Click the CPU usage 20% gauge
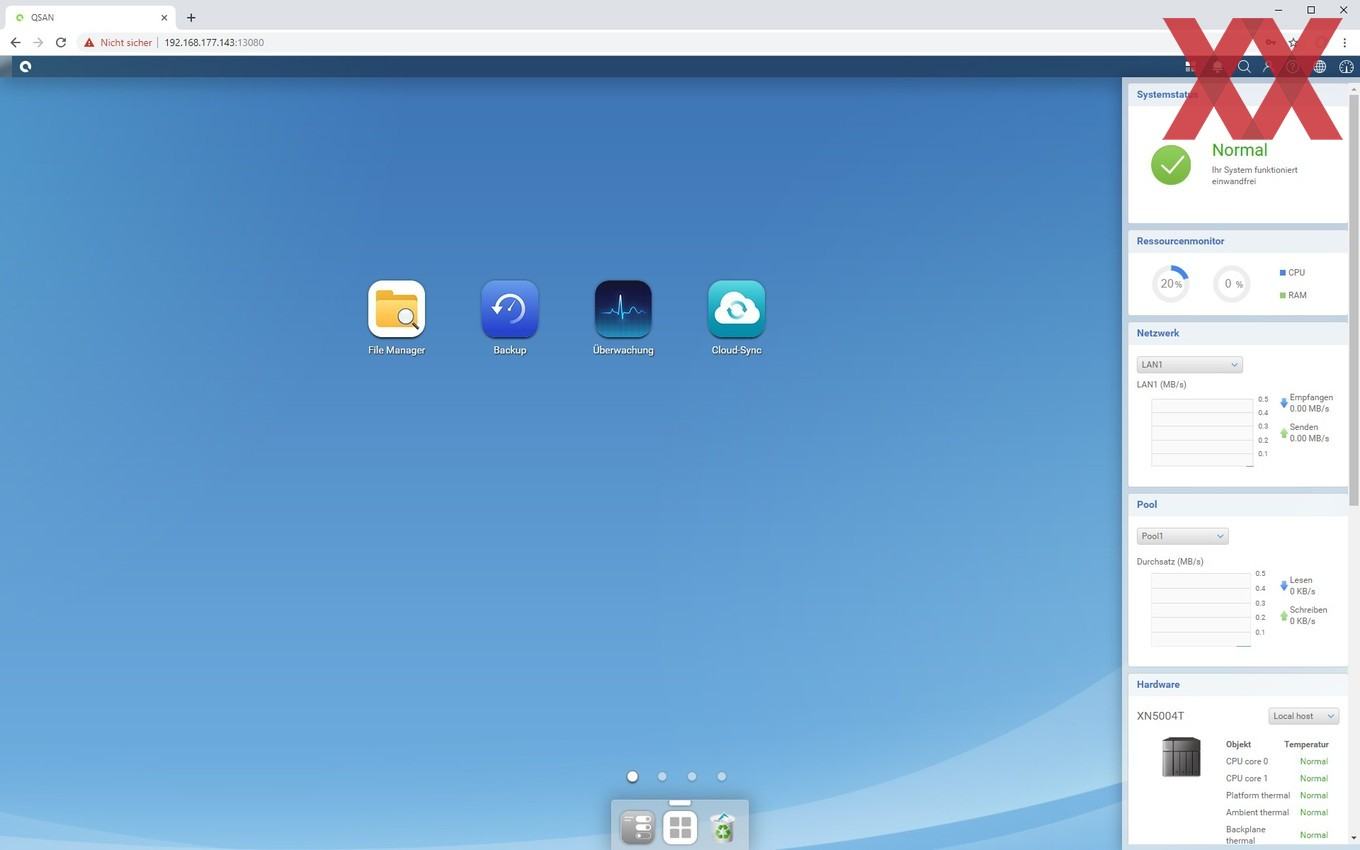 click(1170, 284)
